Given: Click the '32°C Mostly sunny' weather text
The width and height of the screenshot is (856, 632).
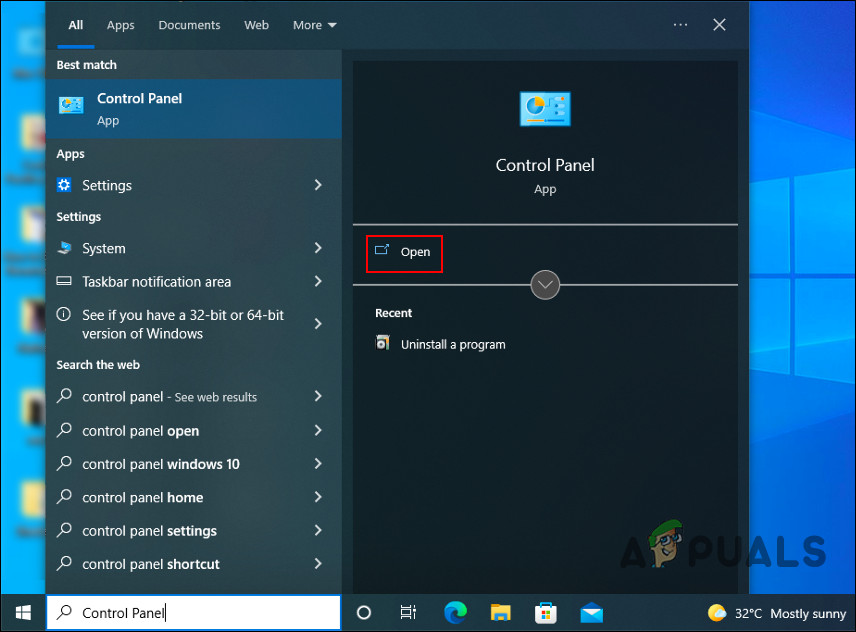Looking at the screenshot, I should pyautogui.click(x=790, y=613).
